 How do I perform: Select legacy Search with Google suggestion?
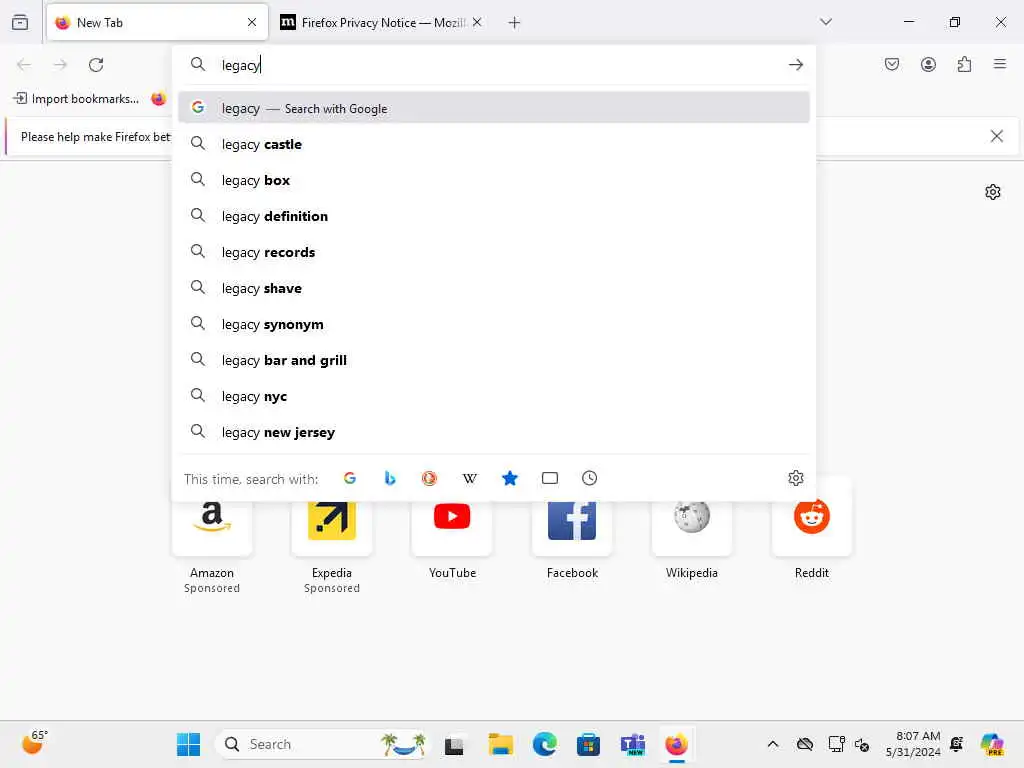[494, 108]
